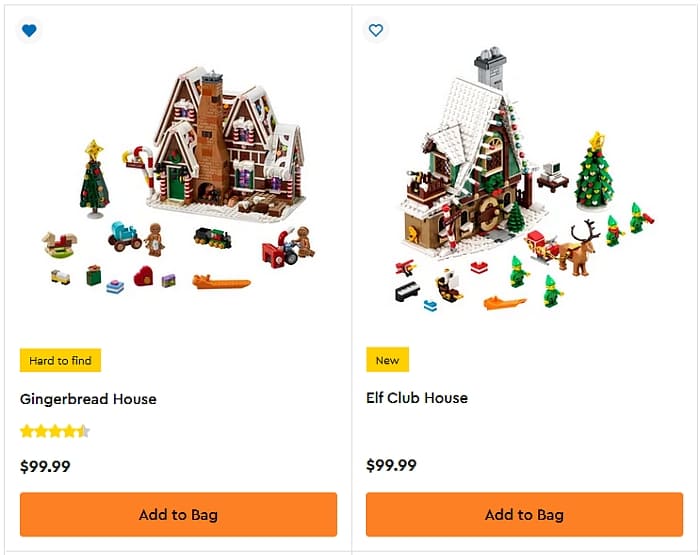Click Christmas tree beside the Gingerbread House
The image size is (700, 555).
[x=95, y=180]
